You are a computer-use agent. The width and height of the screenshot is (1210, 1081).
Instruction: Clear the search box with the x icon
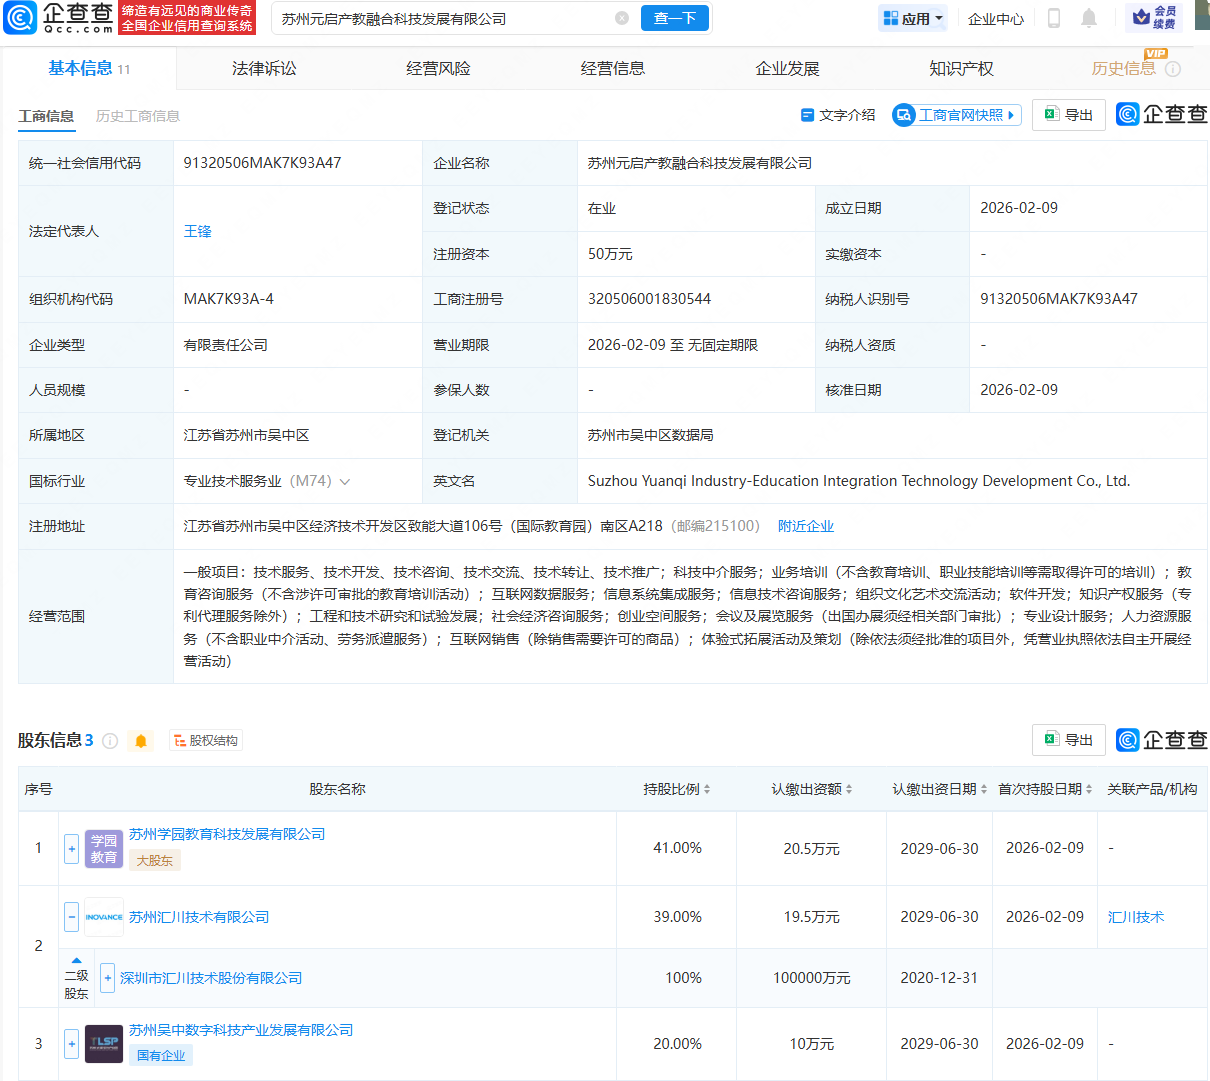click(622, 18)
